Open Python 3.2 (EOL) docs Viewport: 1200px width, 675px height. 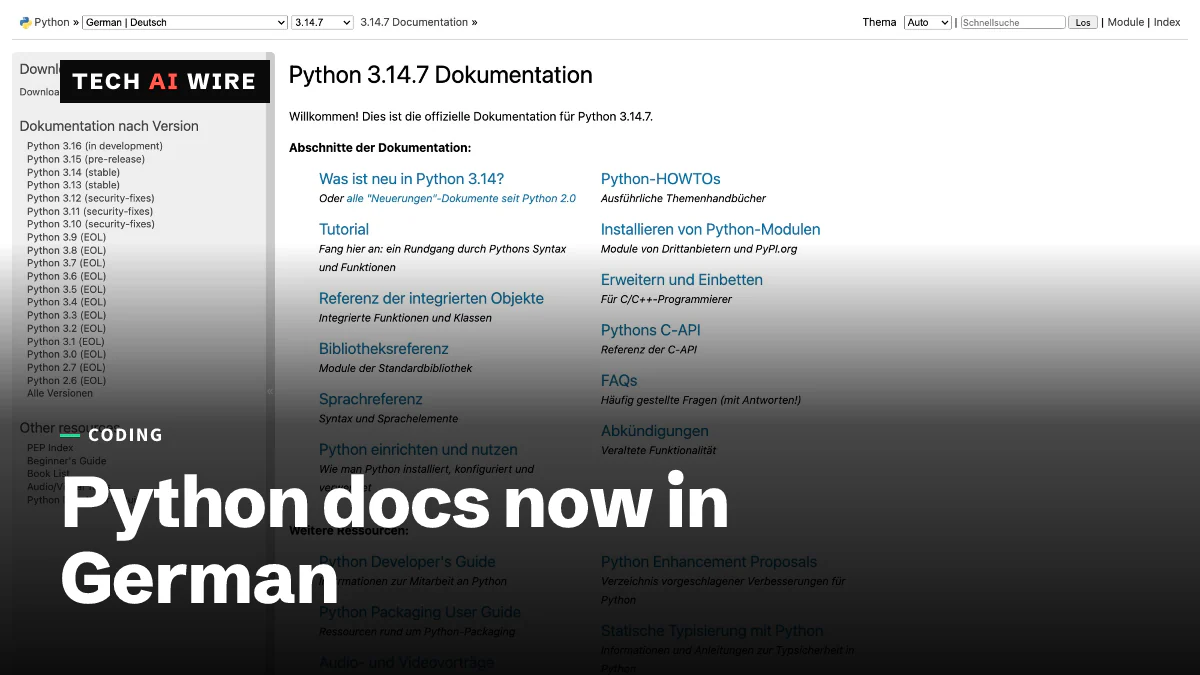(66, 328)
